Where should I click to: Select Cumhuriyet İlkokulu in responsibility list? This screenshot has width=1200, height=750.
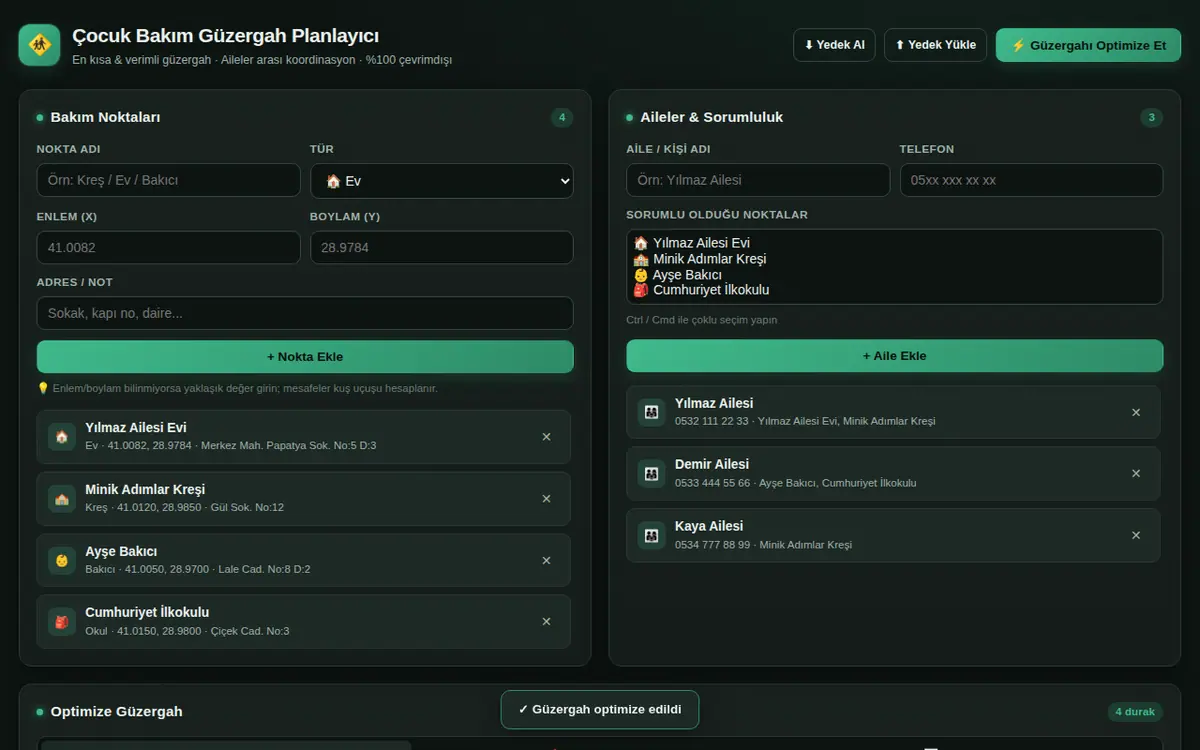point(894,291)
